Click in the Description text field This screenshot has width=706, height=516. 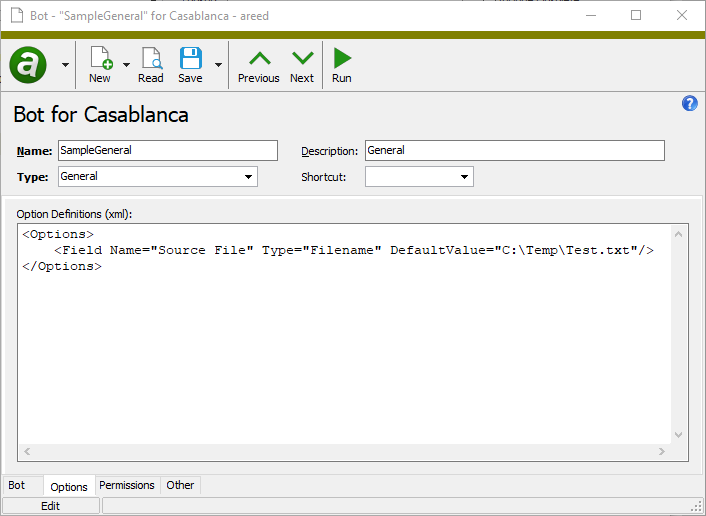tap(514, 150)
